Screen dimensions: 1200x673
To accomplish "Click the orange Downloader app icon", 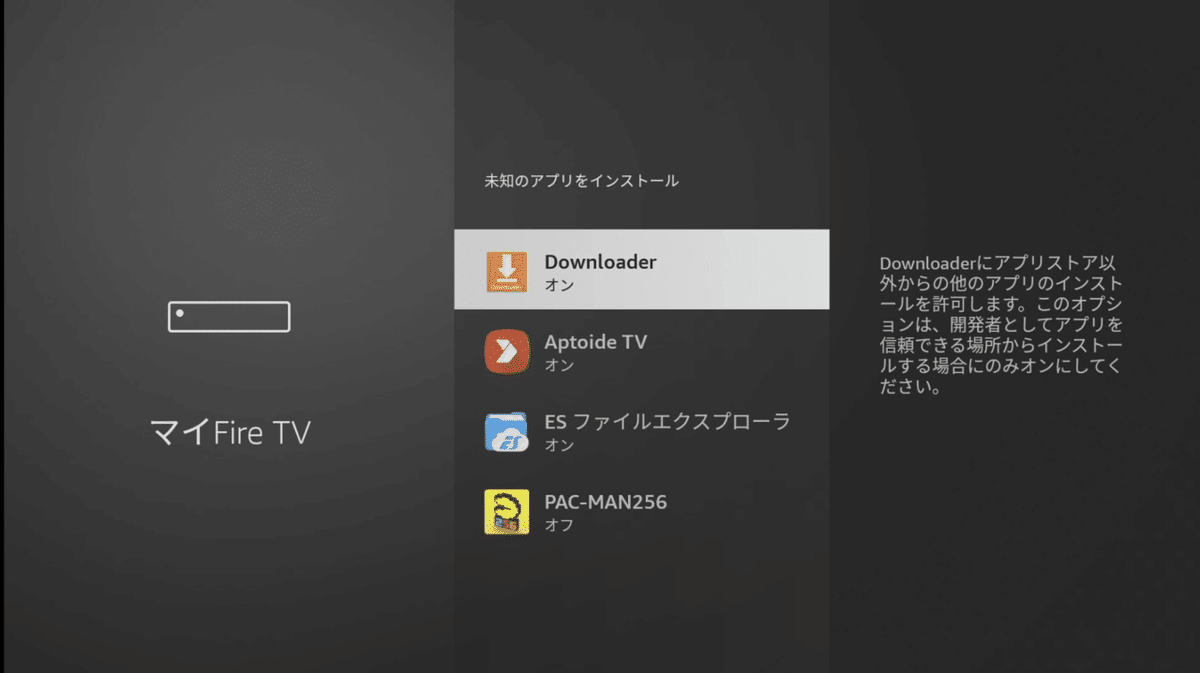I will click(x=506, y=272).
